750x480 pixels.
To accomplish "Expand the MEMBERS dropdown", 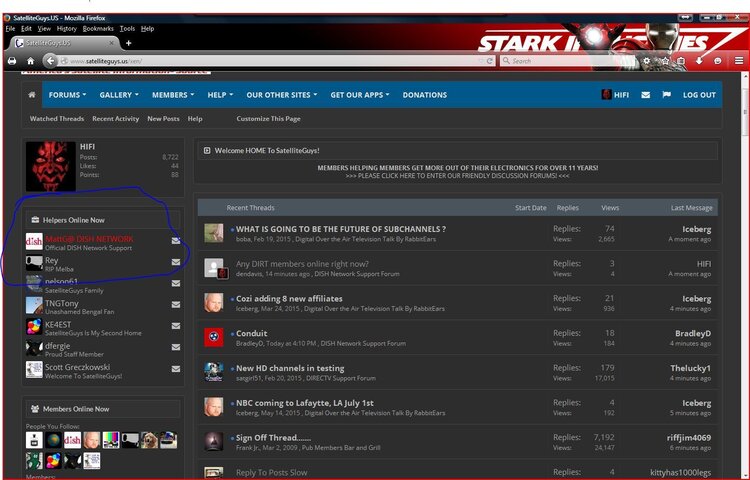I will coord(173,95).
